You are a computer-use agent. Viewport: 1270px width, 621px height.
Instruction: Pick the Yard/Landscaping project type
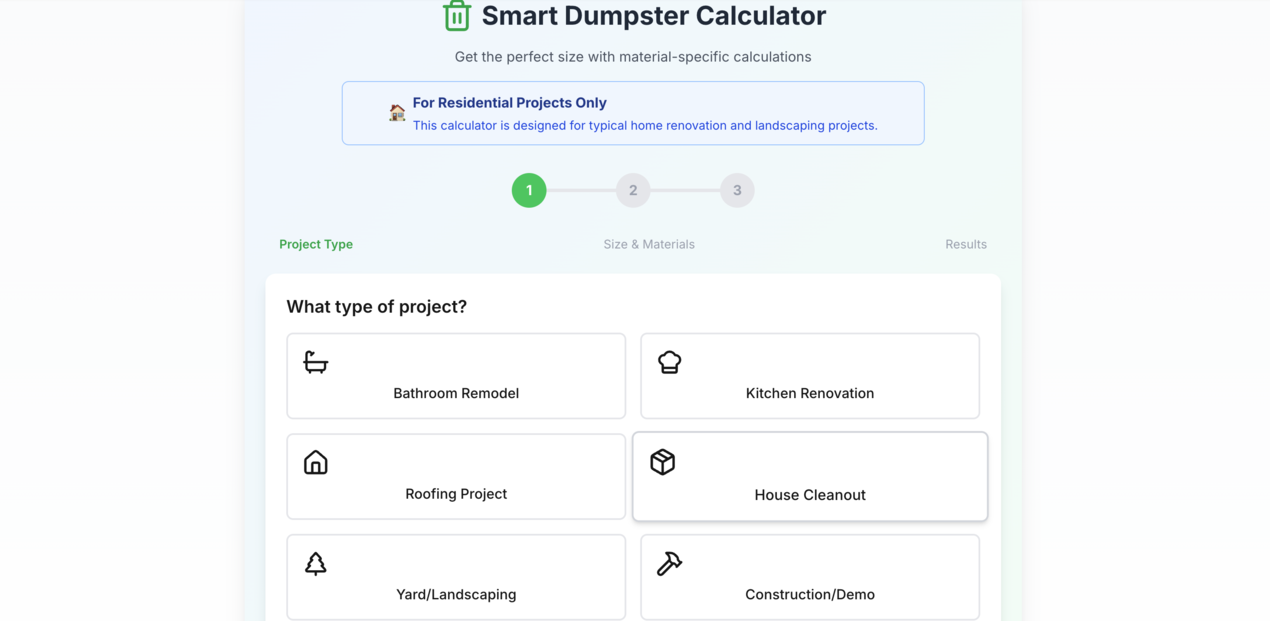pos(456,577)
